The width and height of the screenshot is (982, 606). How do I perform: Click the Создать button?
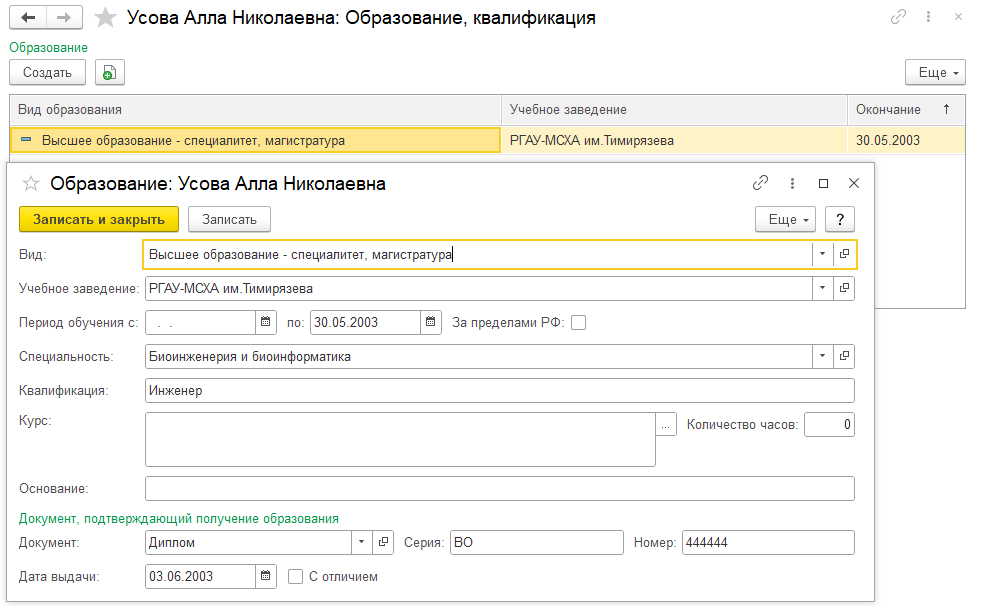point(47,73)
